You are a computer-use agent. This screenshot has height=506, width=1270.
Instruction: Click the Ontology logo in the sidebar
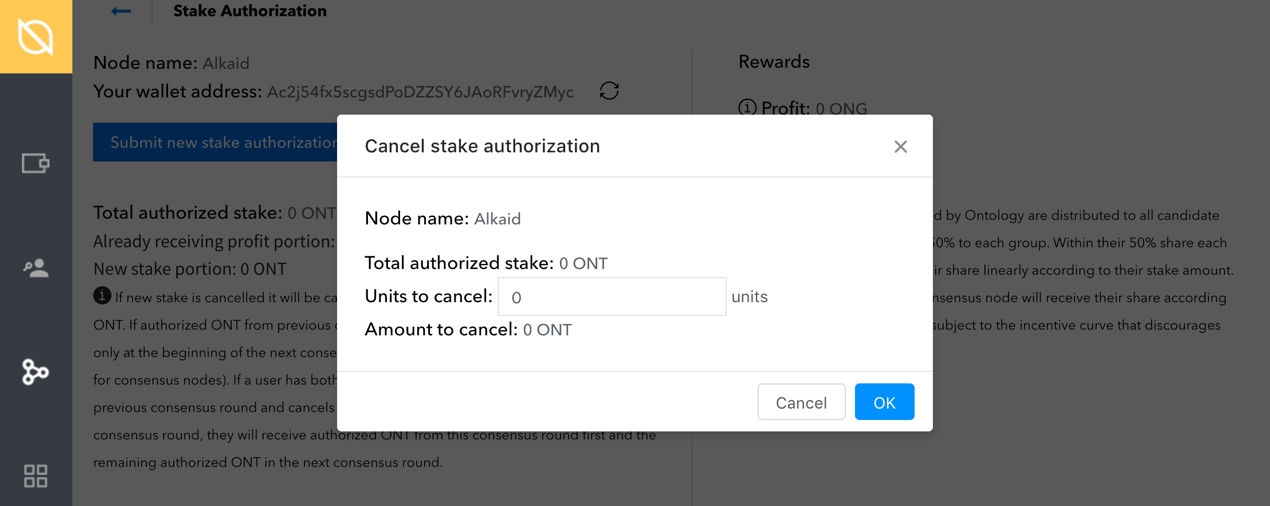(36, 36)
